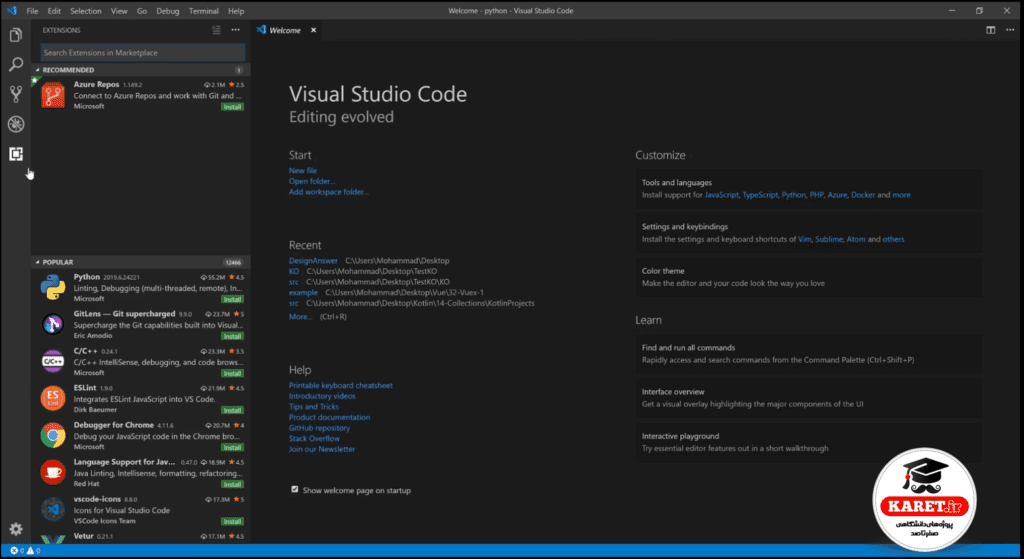Focus the Search Extensions in Marketplace field
Viewport: 1024px width, 559px height.
click(x=142, y=52)
